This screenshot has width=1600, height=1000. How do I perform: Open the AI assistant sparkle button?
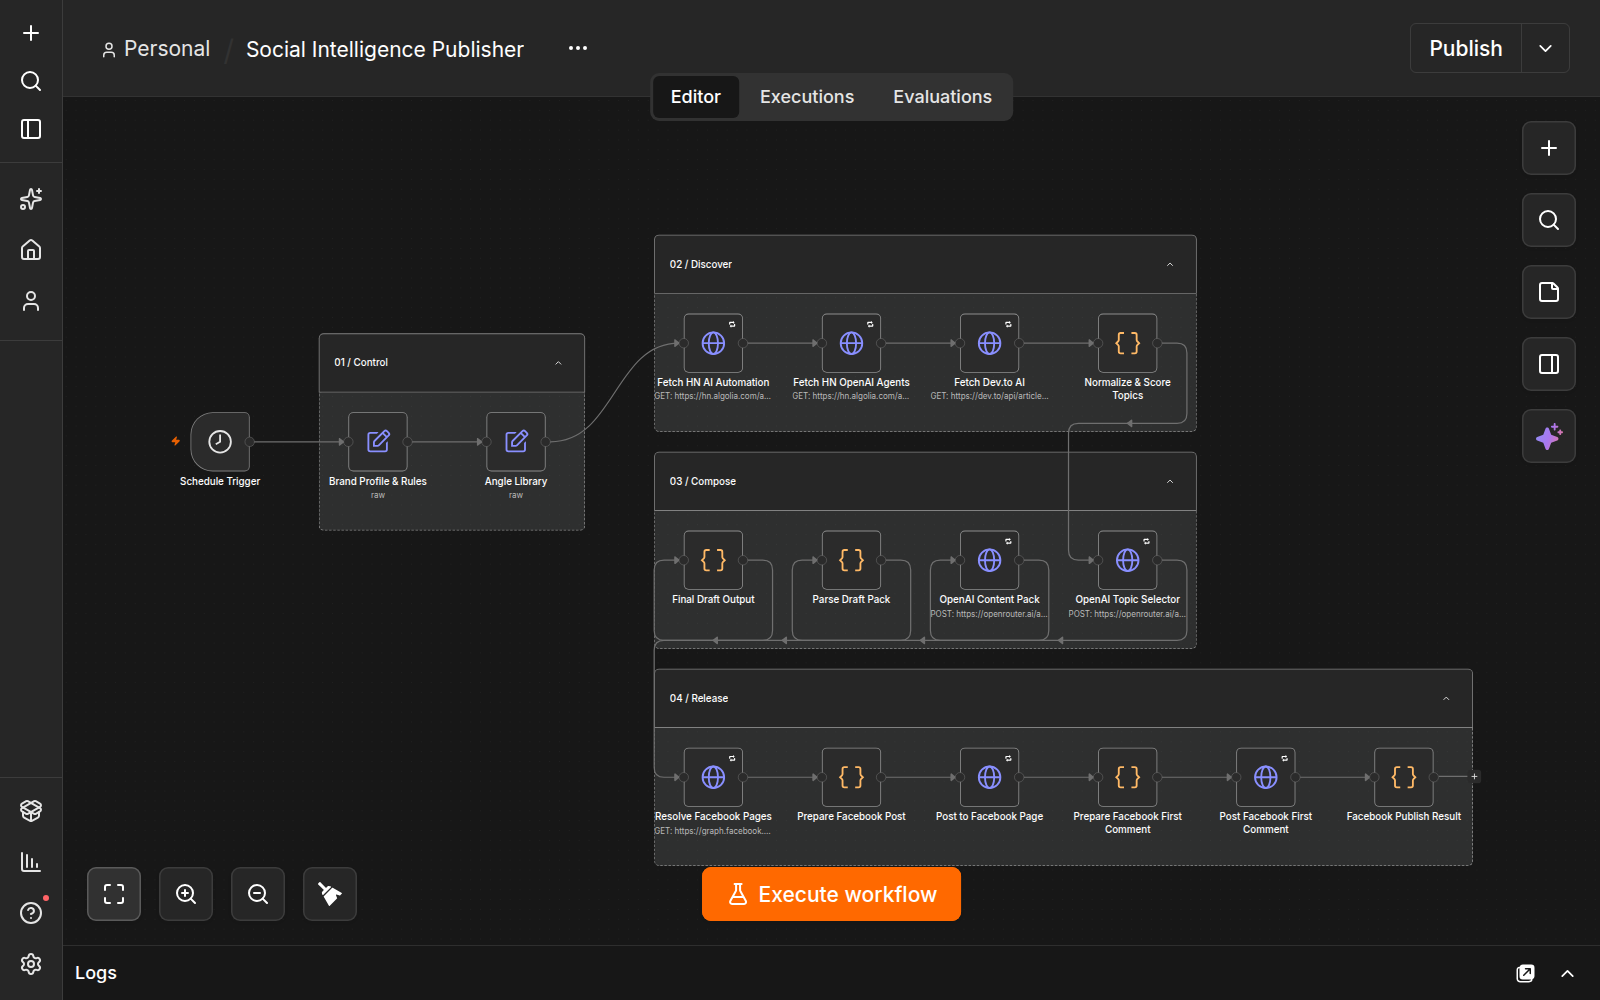1549,436
